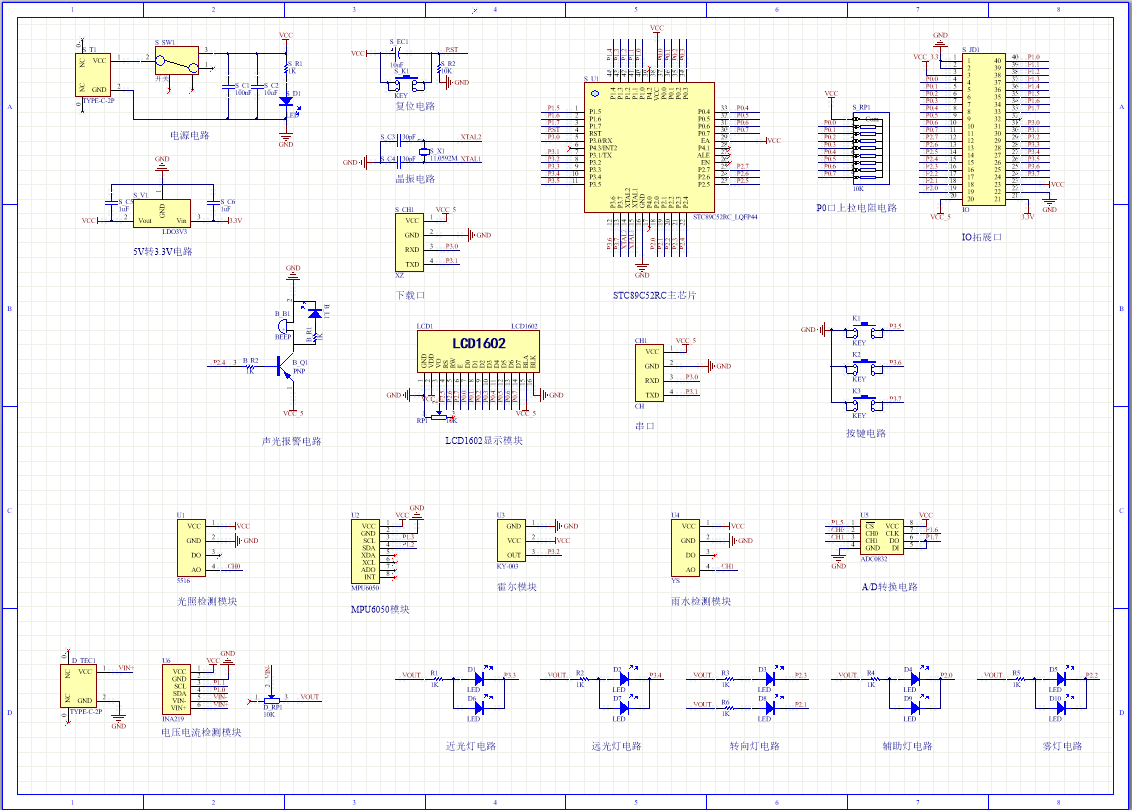Select the STC89C52RC_LQFP44 chip body
The width and height of the screenshot is (1132, 810).
pos(649,147)
